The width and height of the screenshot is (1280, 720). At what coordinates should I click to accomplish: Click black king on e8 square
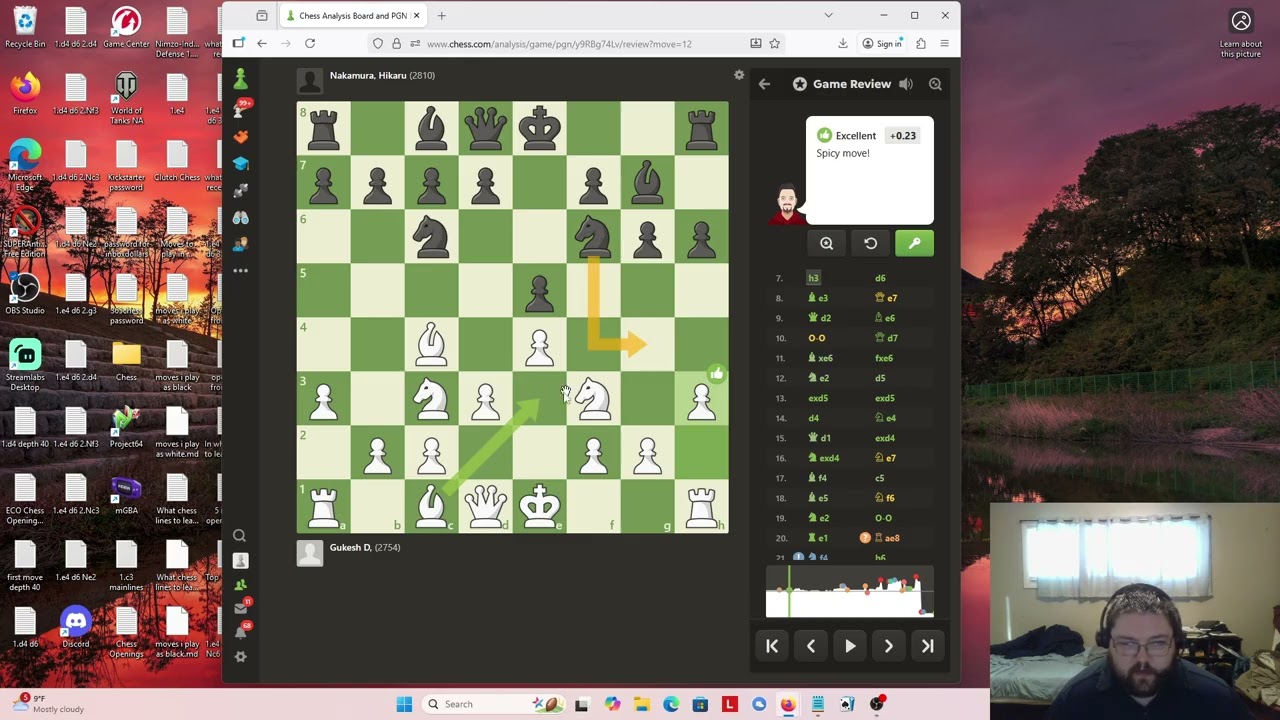(x=539, y=129)
